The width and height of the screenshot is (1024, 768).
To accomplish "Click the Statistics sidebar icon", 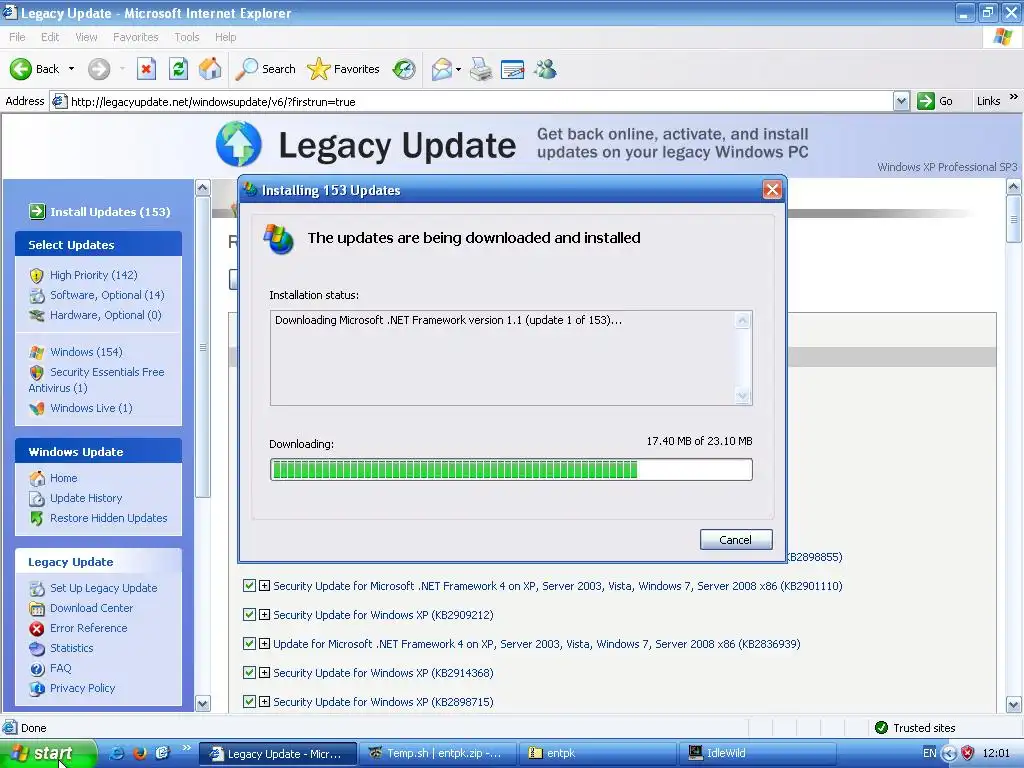I will 37,648.
